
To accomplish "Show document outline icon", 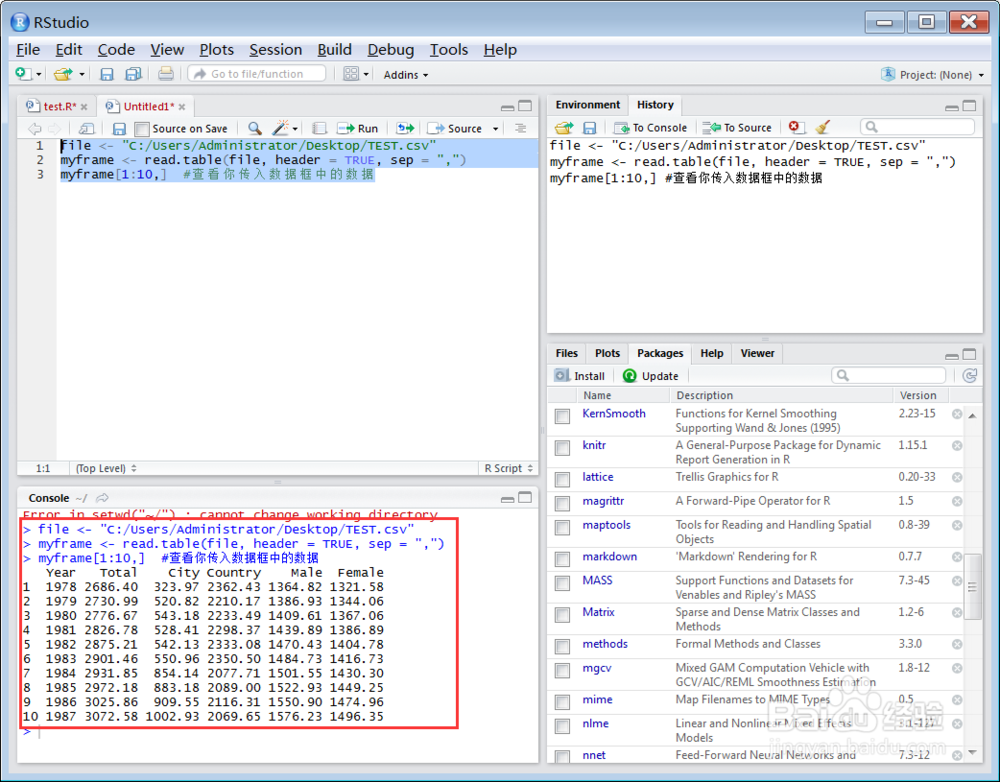I will [x=520, y=128].
